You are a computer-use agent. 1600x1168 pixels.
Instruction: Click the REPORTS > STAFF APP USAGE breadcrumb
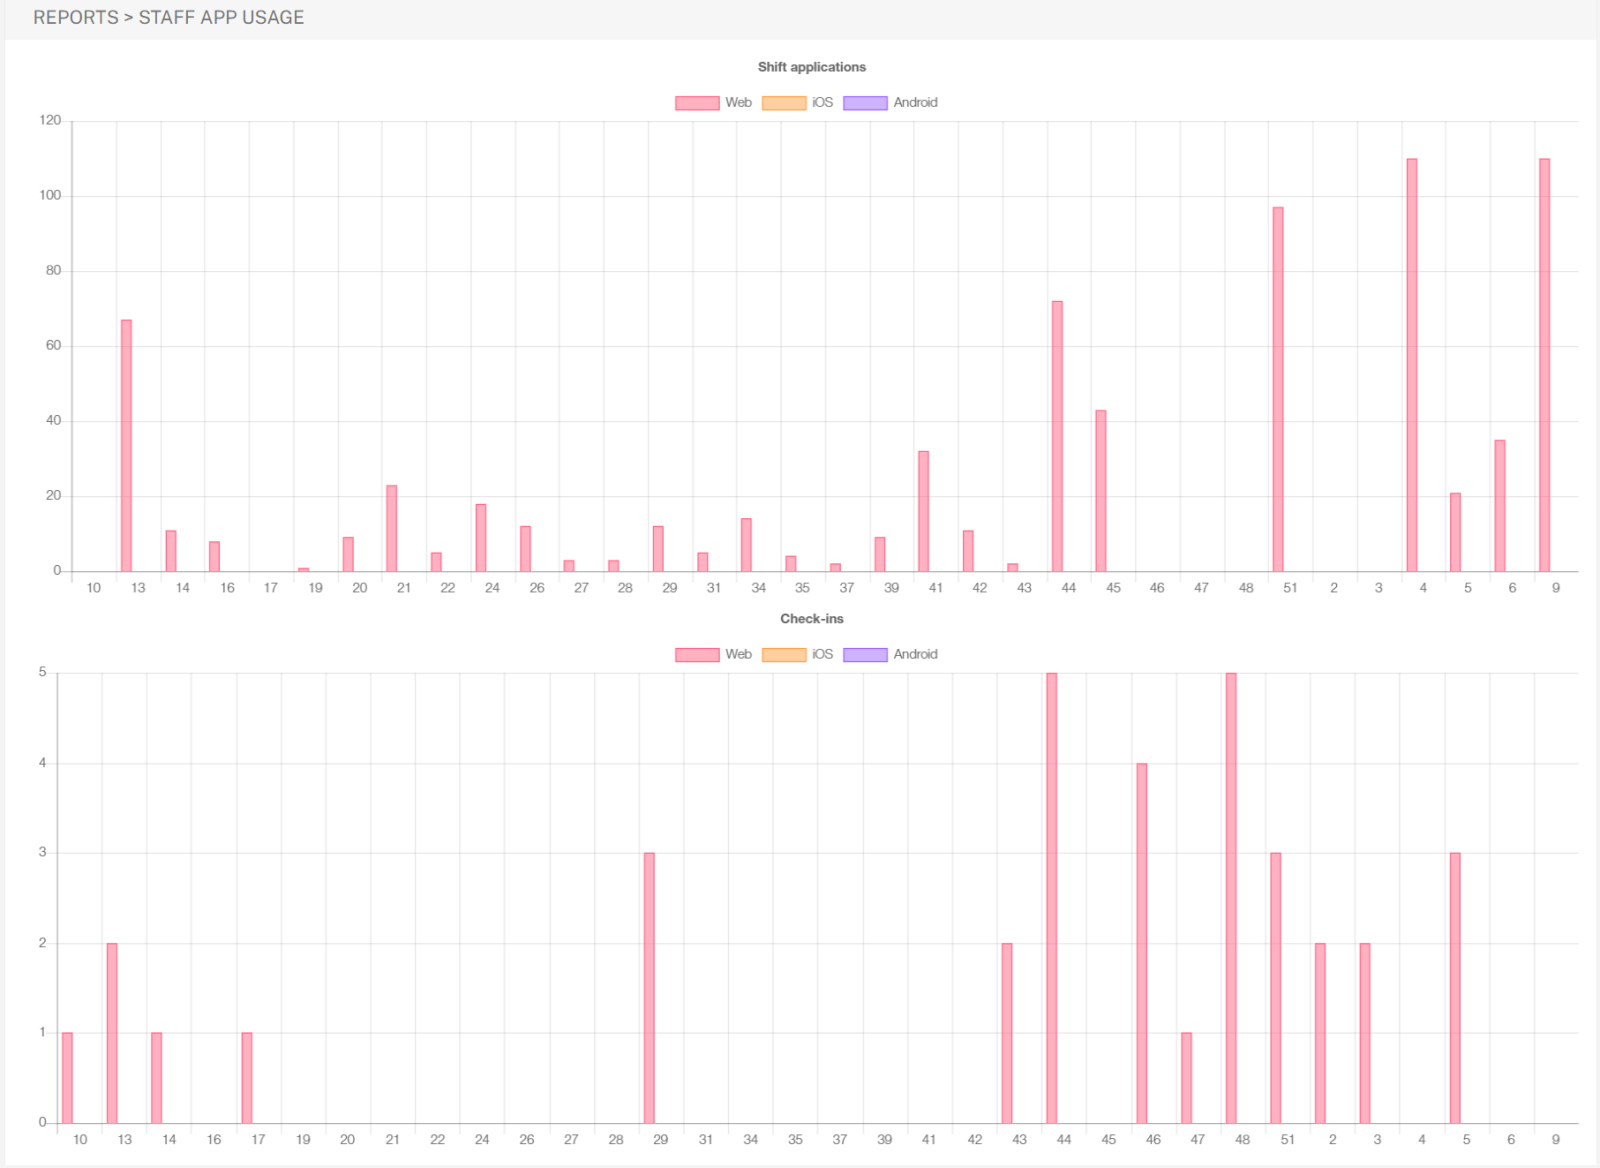pyautogui.click(x=169, y=18)
